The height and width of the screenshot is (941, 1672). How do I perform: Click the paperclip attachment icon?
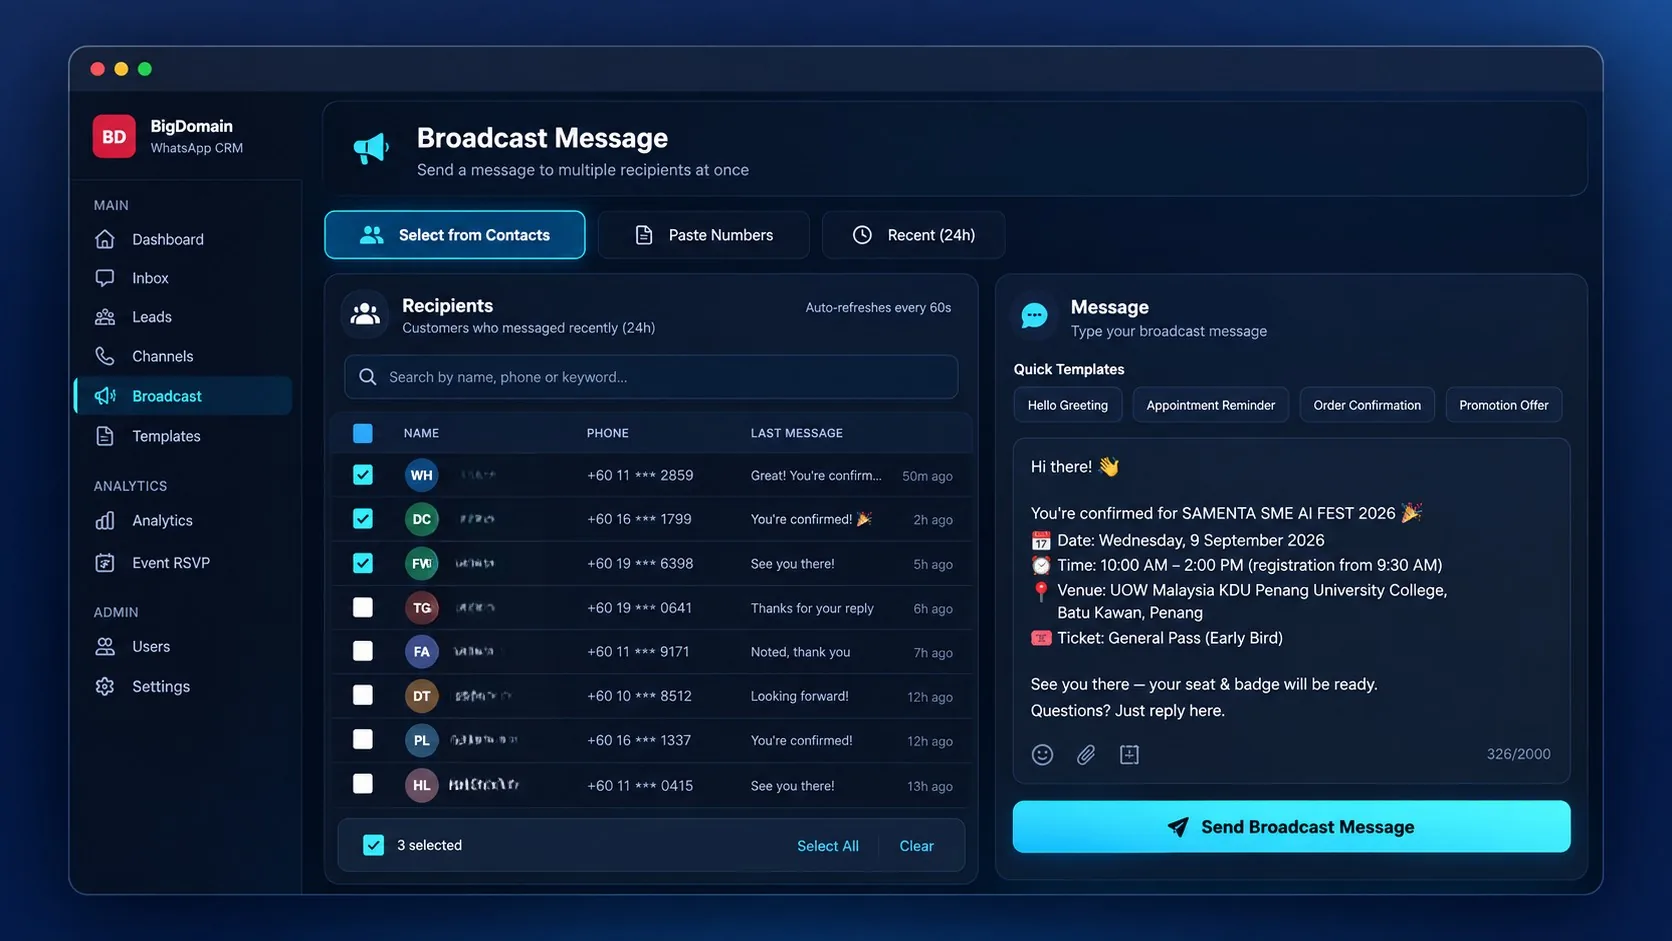(1086, 755)
